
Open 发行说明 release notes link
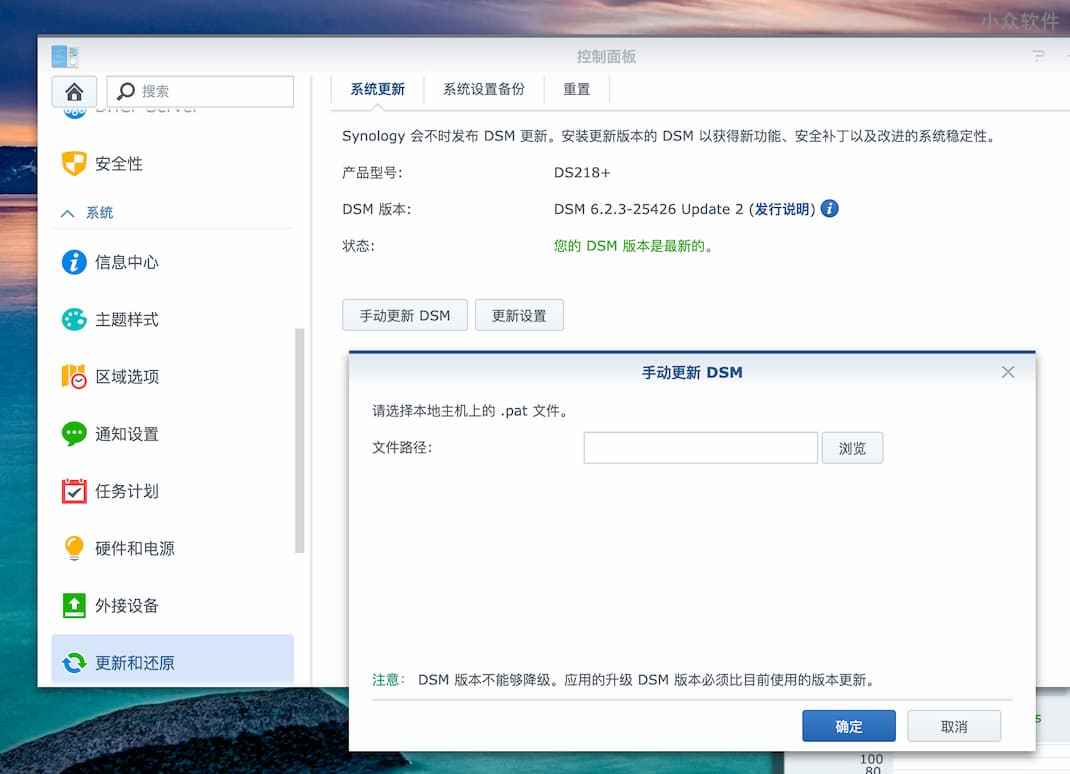(782, 209)
